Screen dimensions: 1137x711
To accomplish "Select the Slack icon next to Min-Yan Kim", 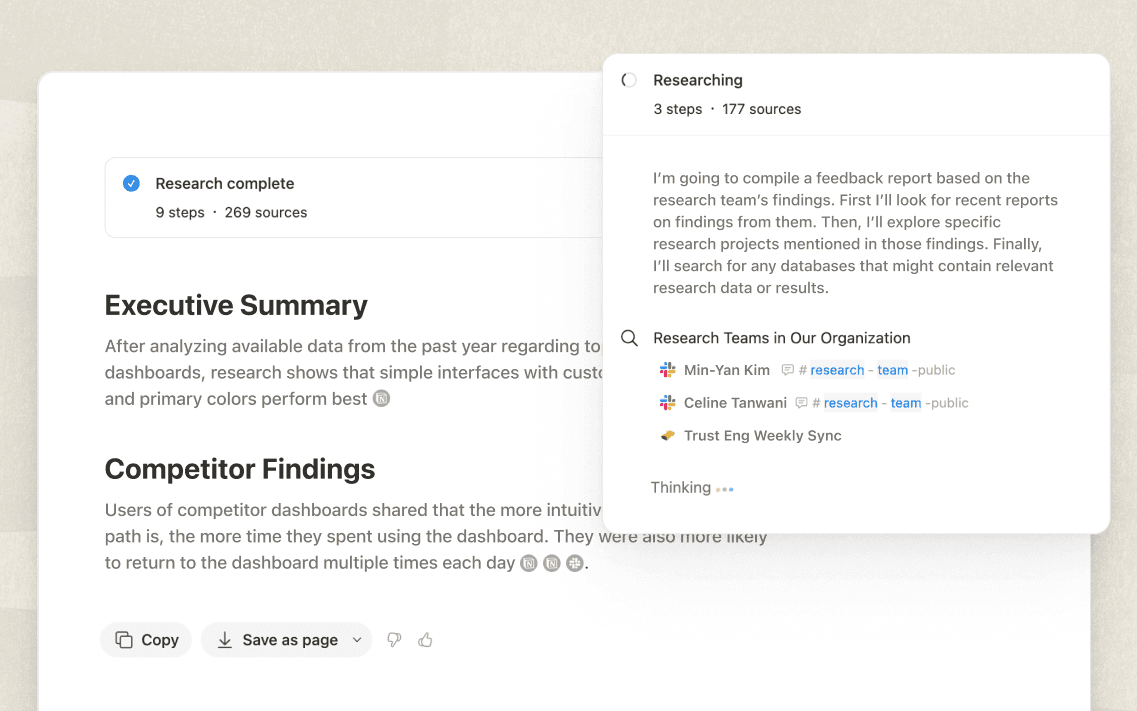I will coord(666,369).
